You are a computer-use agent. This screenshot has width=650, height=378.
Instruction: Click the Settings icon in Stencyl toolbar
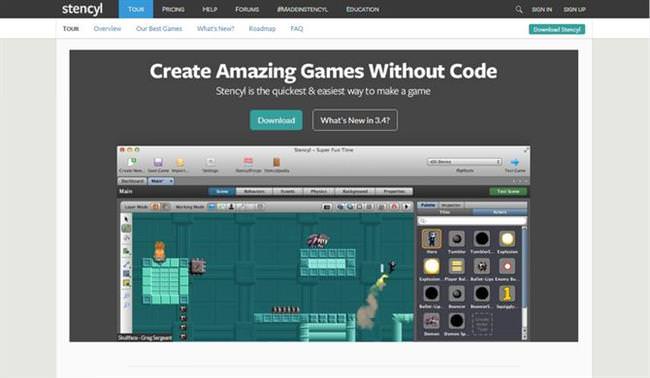pyautogui.click(x=210, y=162)
